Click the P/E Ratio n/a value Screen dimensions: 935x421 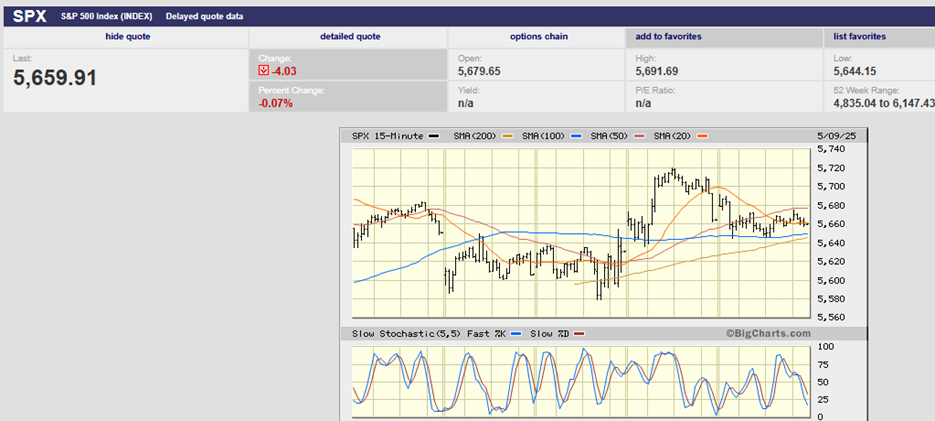[x=643, y=103]
